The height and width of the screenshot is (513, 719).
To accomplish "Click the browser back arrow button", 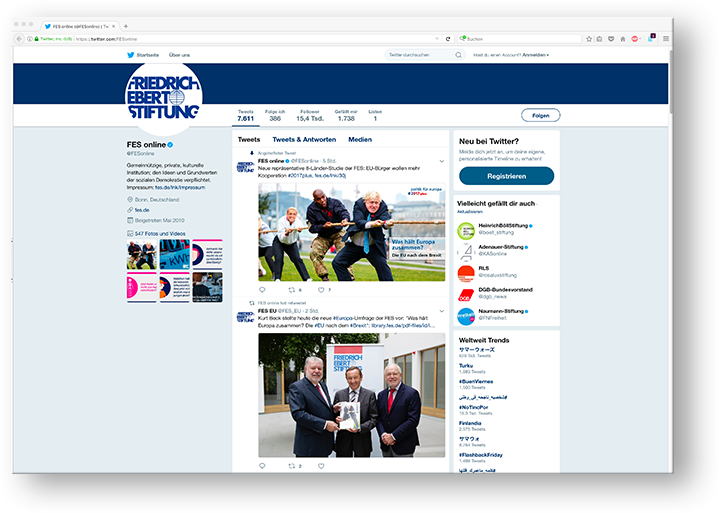I will [19, 39].
